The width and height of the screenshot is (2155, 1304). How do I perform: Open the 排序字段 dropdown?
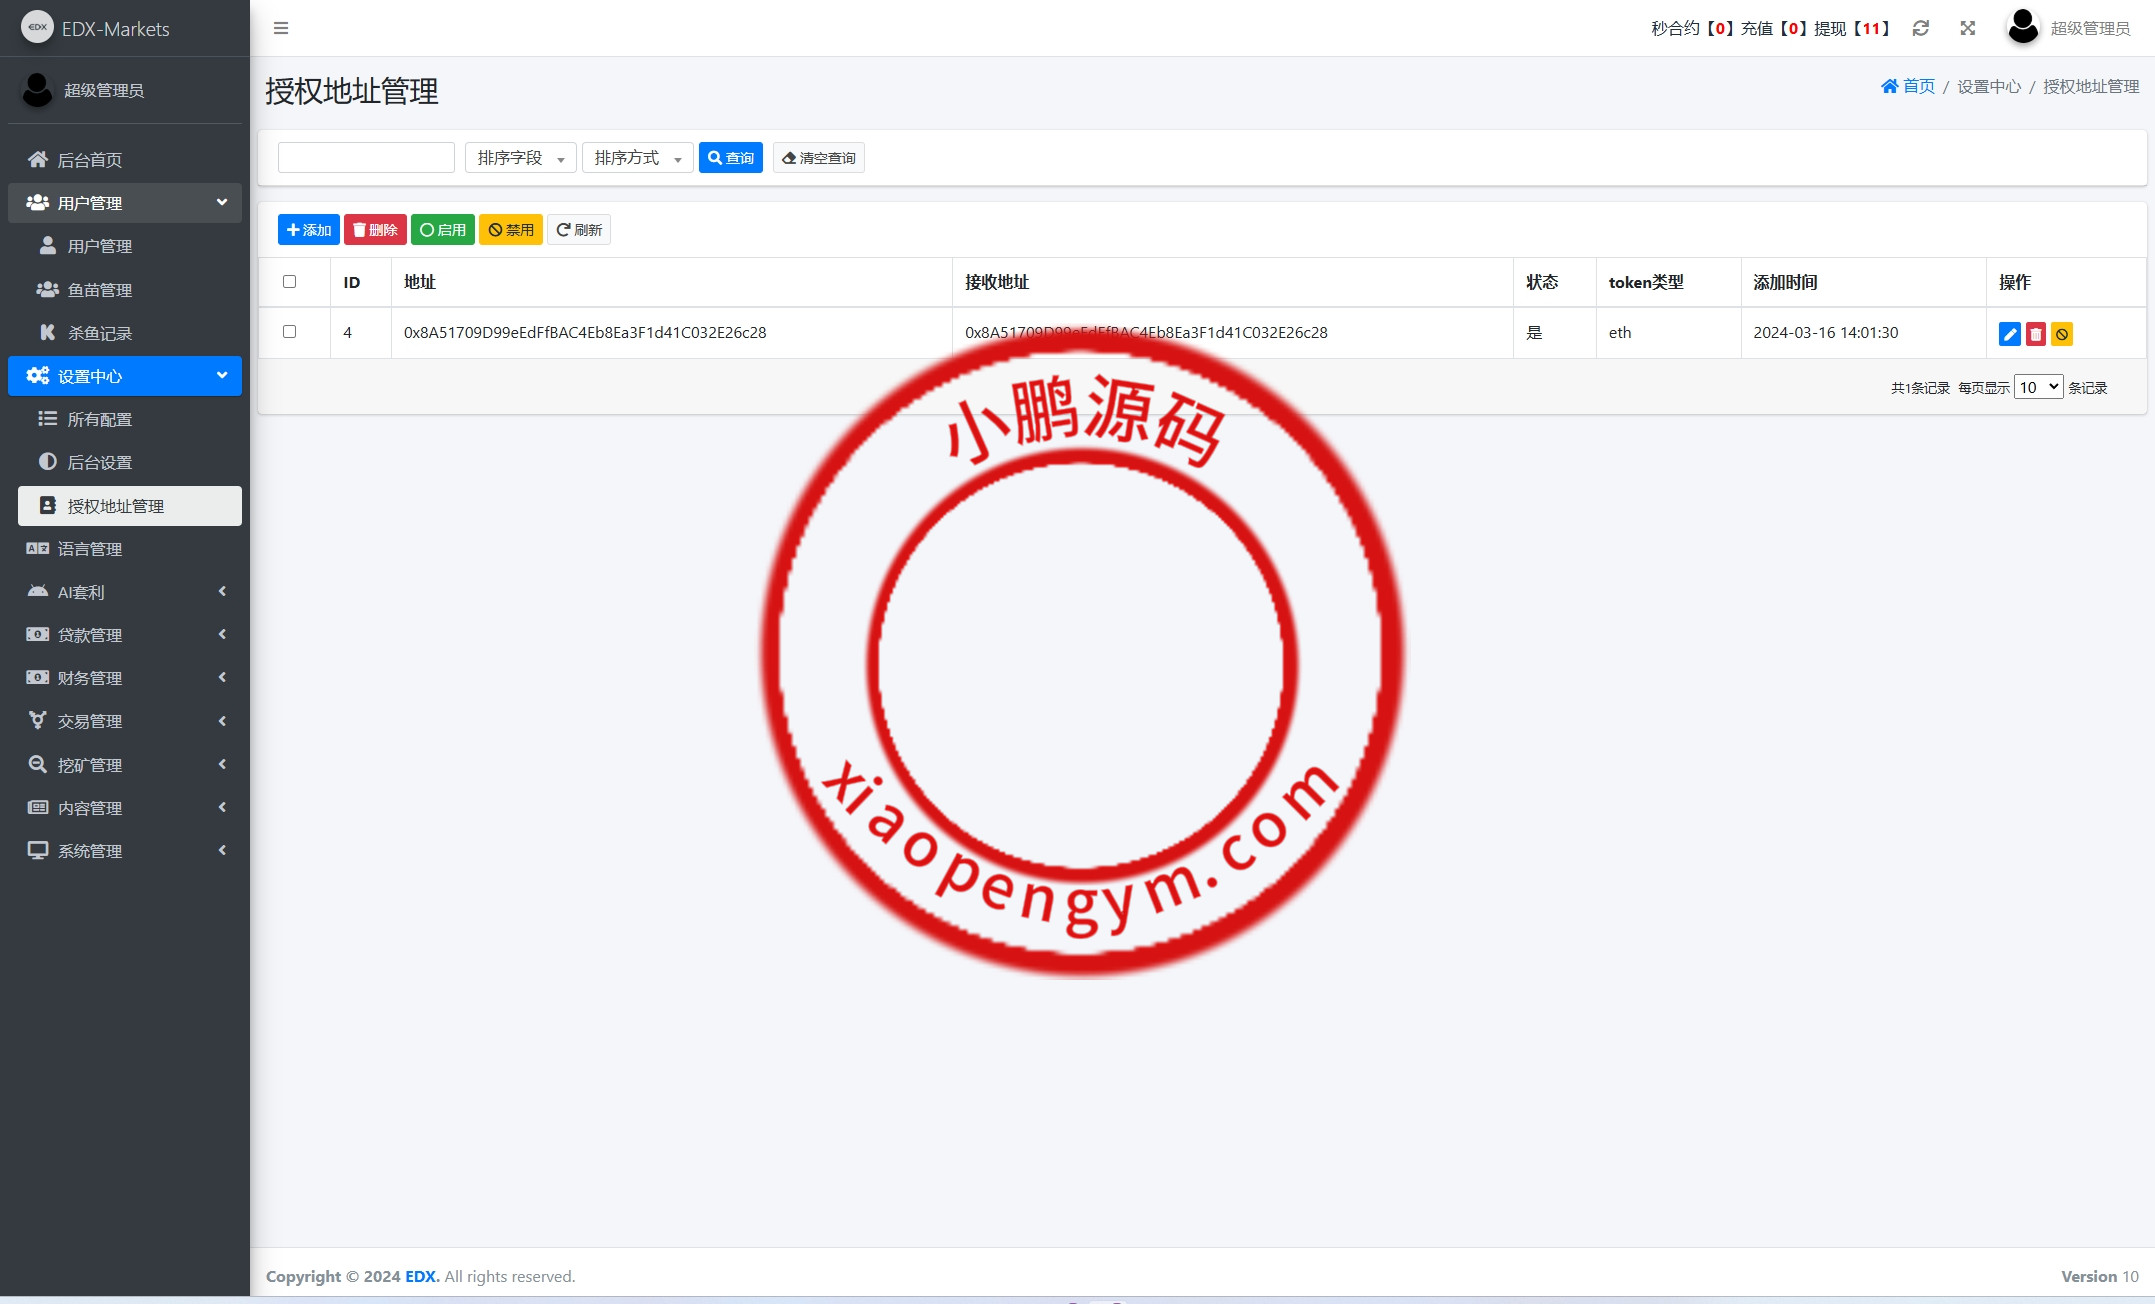click(x=520, y=158)
